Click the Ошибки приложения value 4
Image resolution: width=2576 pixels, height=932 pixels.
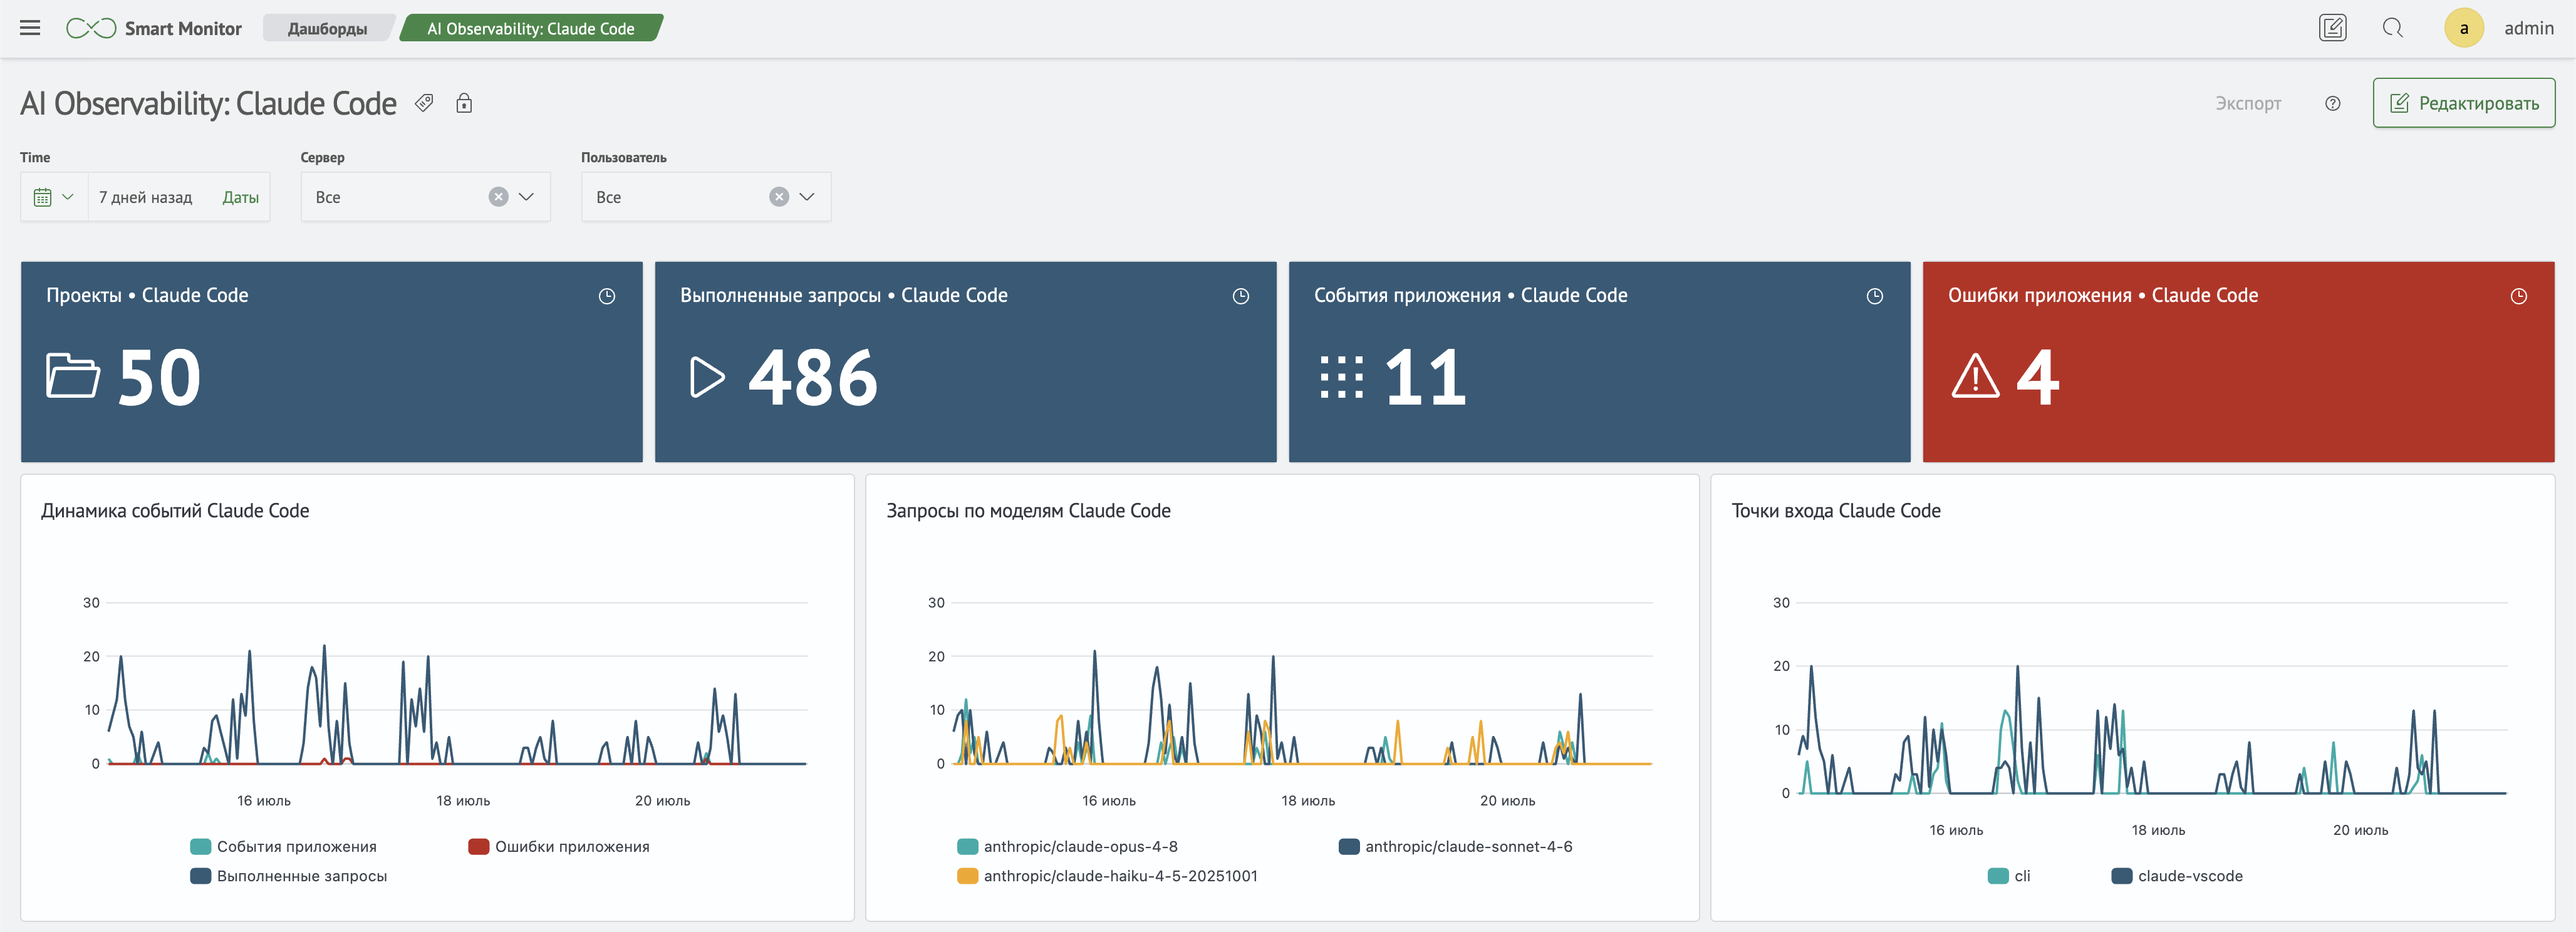coord(2038,378)
